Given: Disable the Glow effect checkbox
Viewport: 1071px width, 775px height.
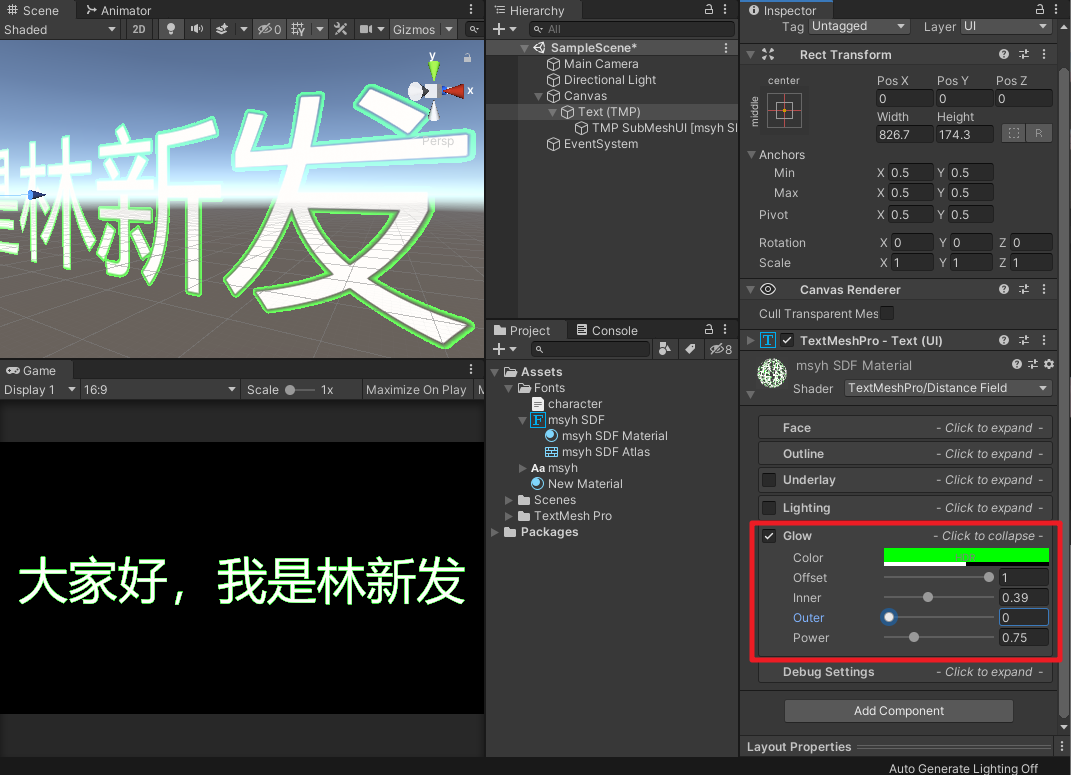Looking at the screenshot, I should tap(769, 535).
